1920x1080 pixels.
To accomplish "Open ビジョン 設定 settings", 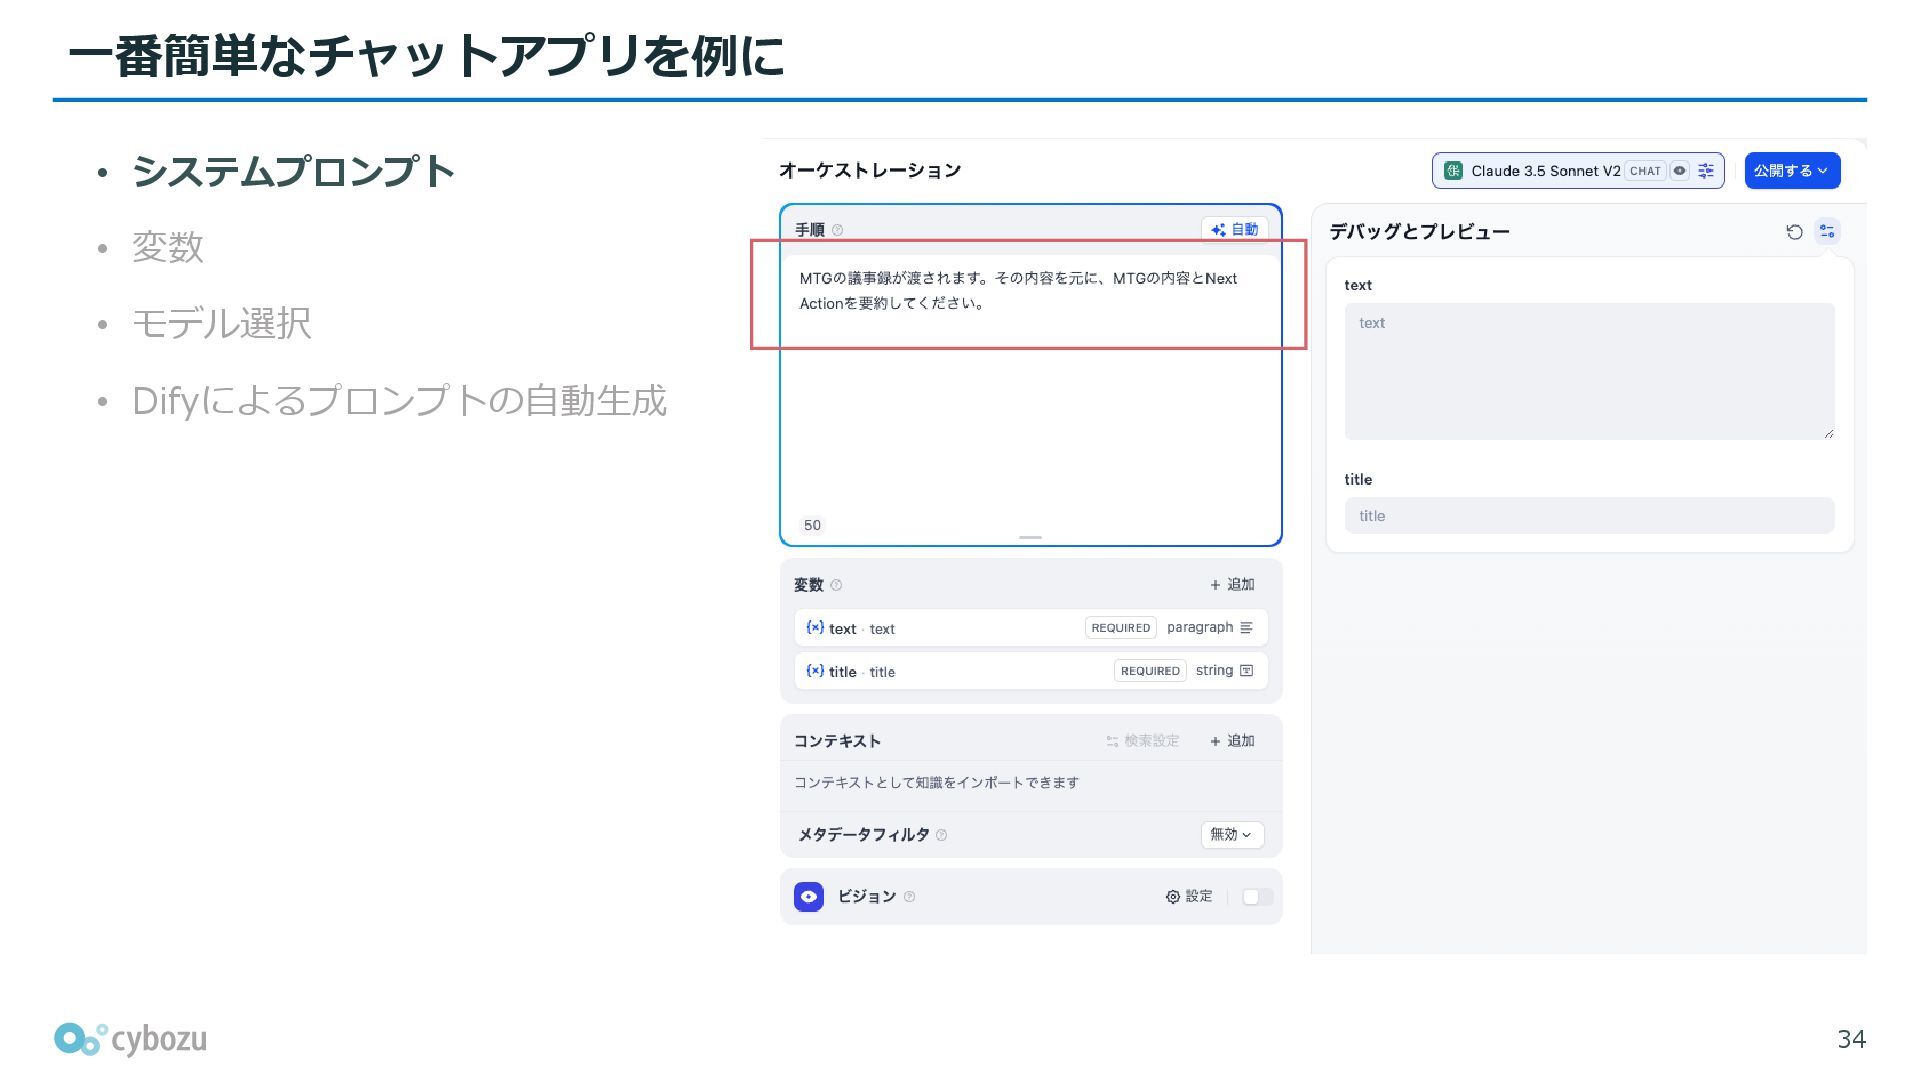I will coord(1189,897).
